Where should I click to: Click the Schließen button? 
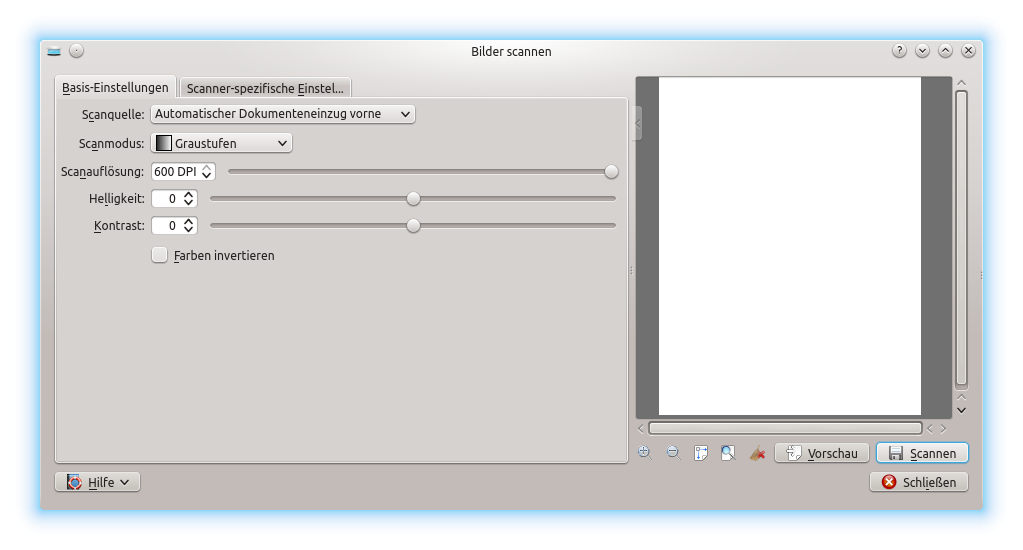click(919, 482)
